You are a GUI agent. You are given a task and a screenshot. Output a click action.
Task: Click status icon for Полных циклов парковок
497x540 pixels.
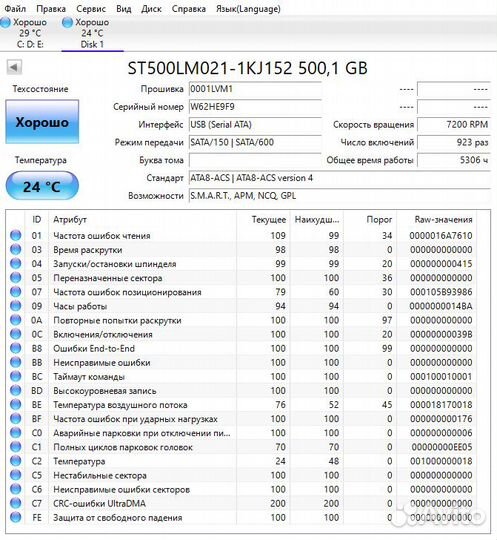[15, 447]
